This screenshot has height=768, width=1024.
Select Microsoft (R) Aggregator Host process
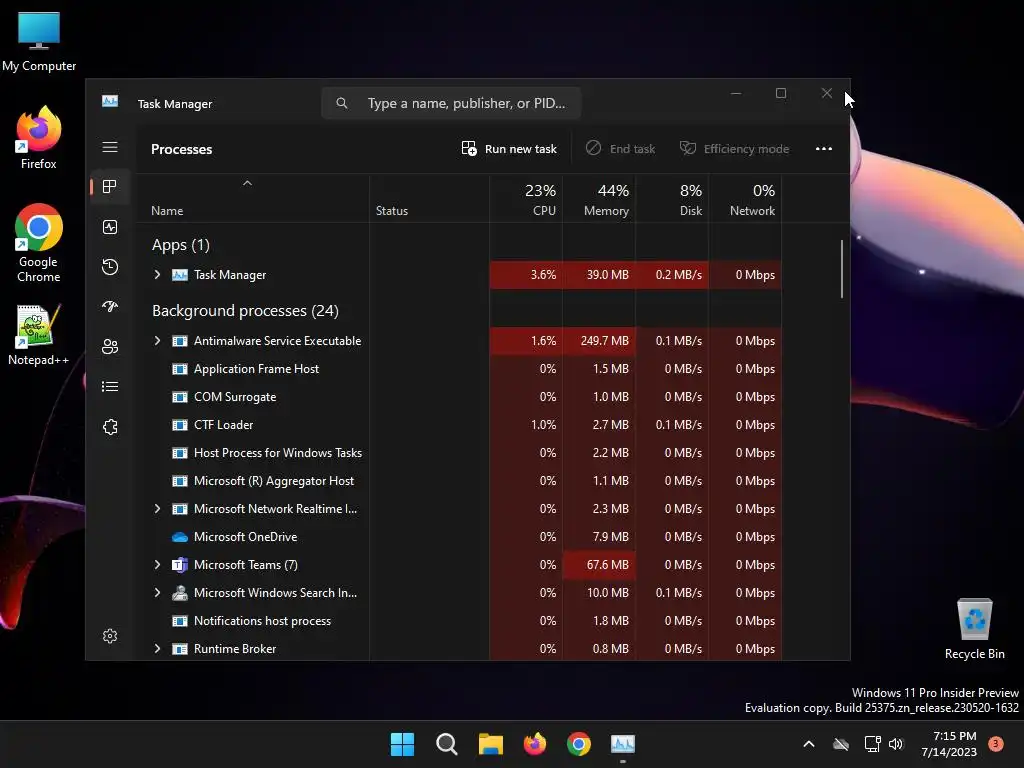tap(458, 481)
